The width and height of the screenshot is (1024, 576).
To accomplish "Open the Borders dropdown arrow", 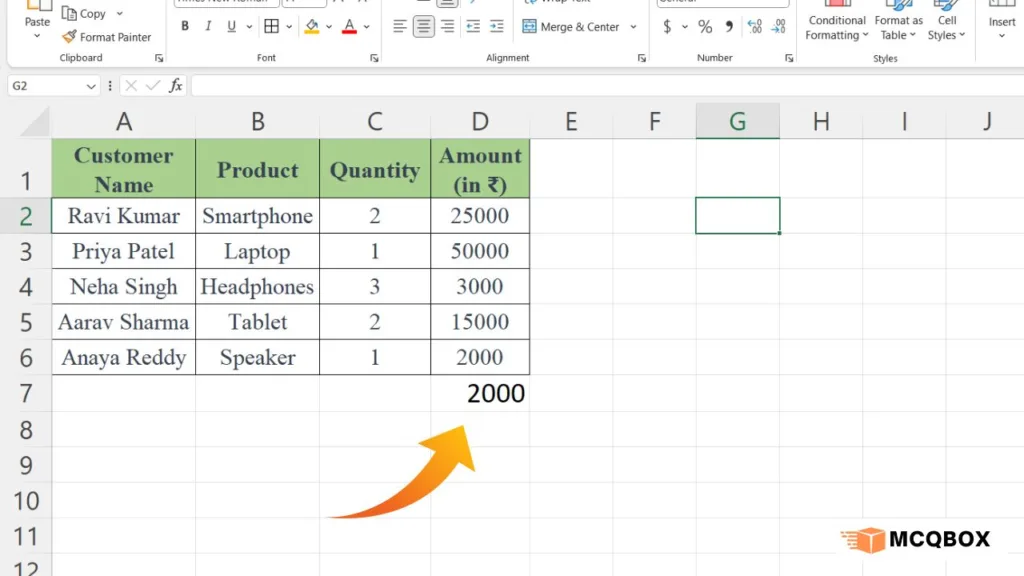I will click(x=290, y=27).
